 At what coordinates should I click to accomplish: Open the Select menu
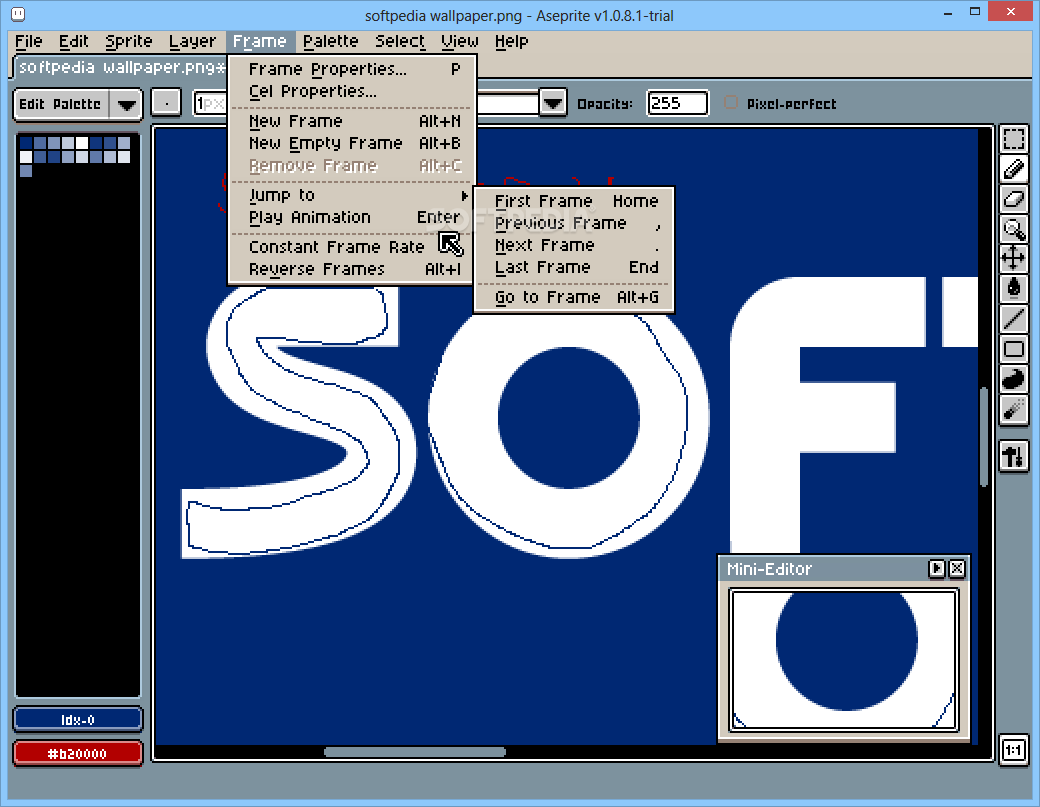click(x=400, y=42)
